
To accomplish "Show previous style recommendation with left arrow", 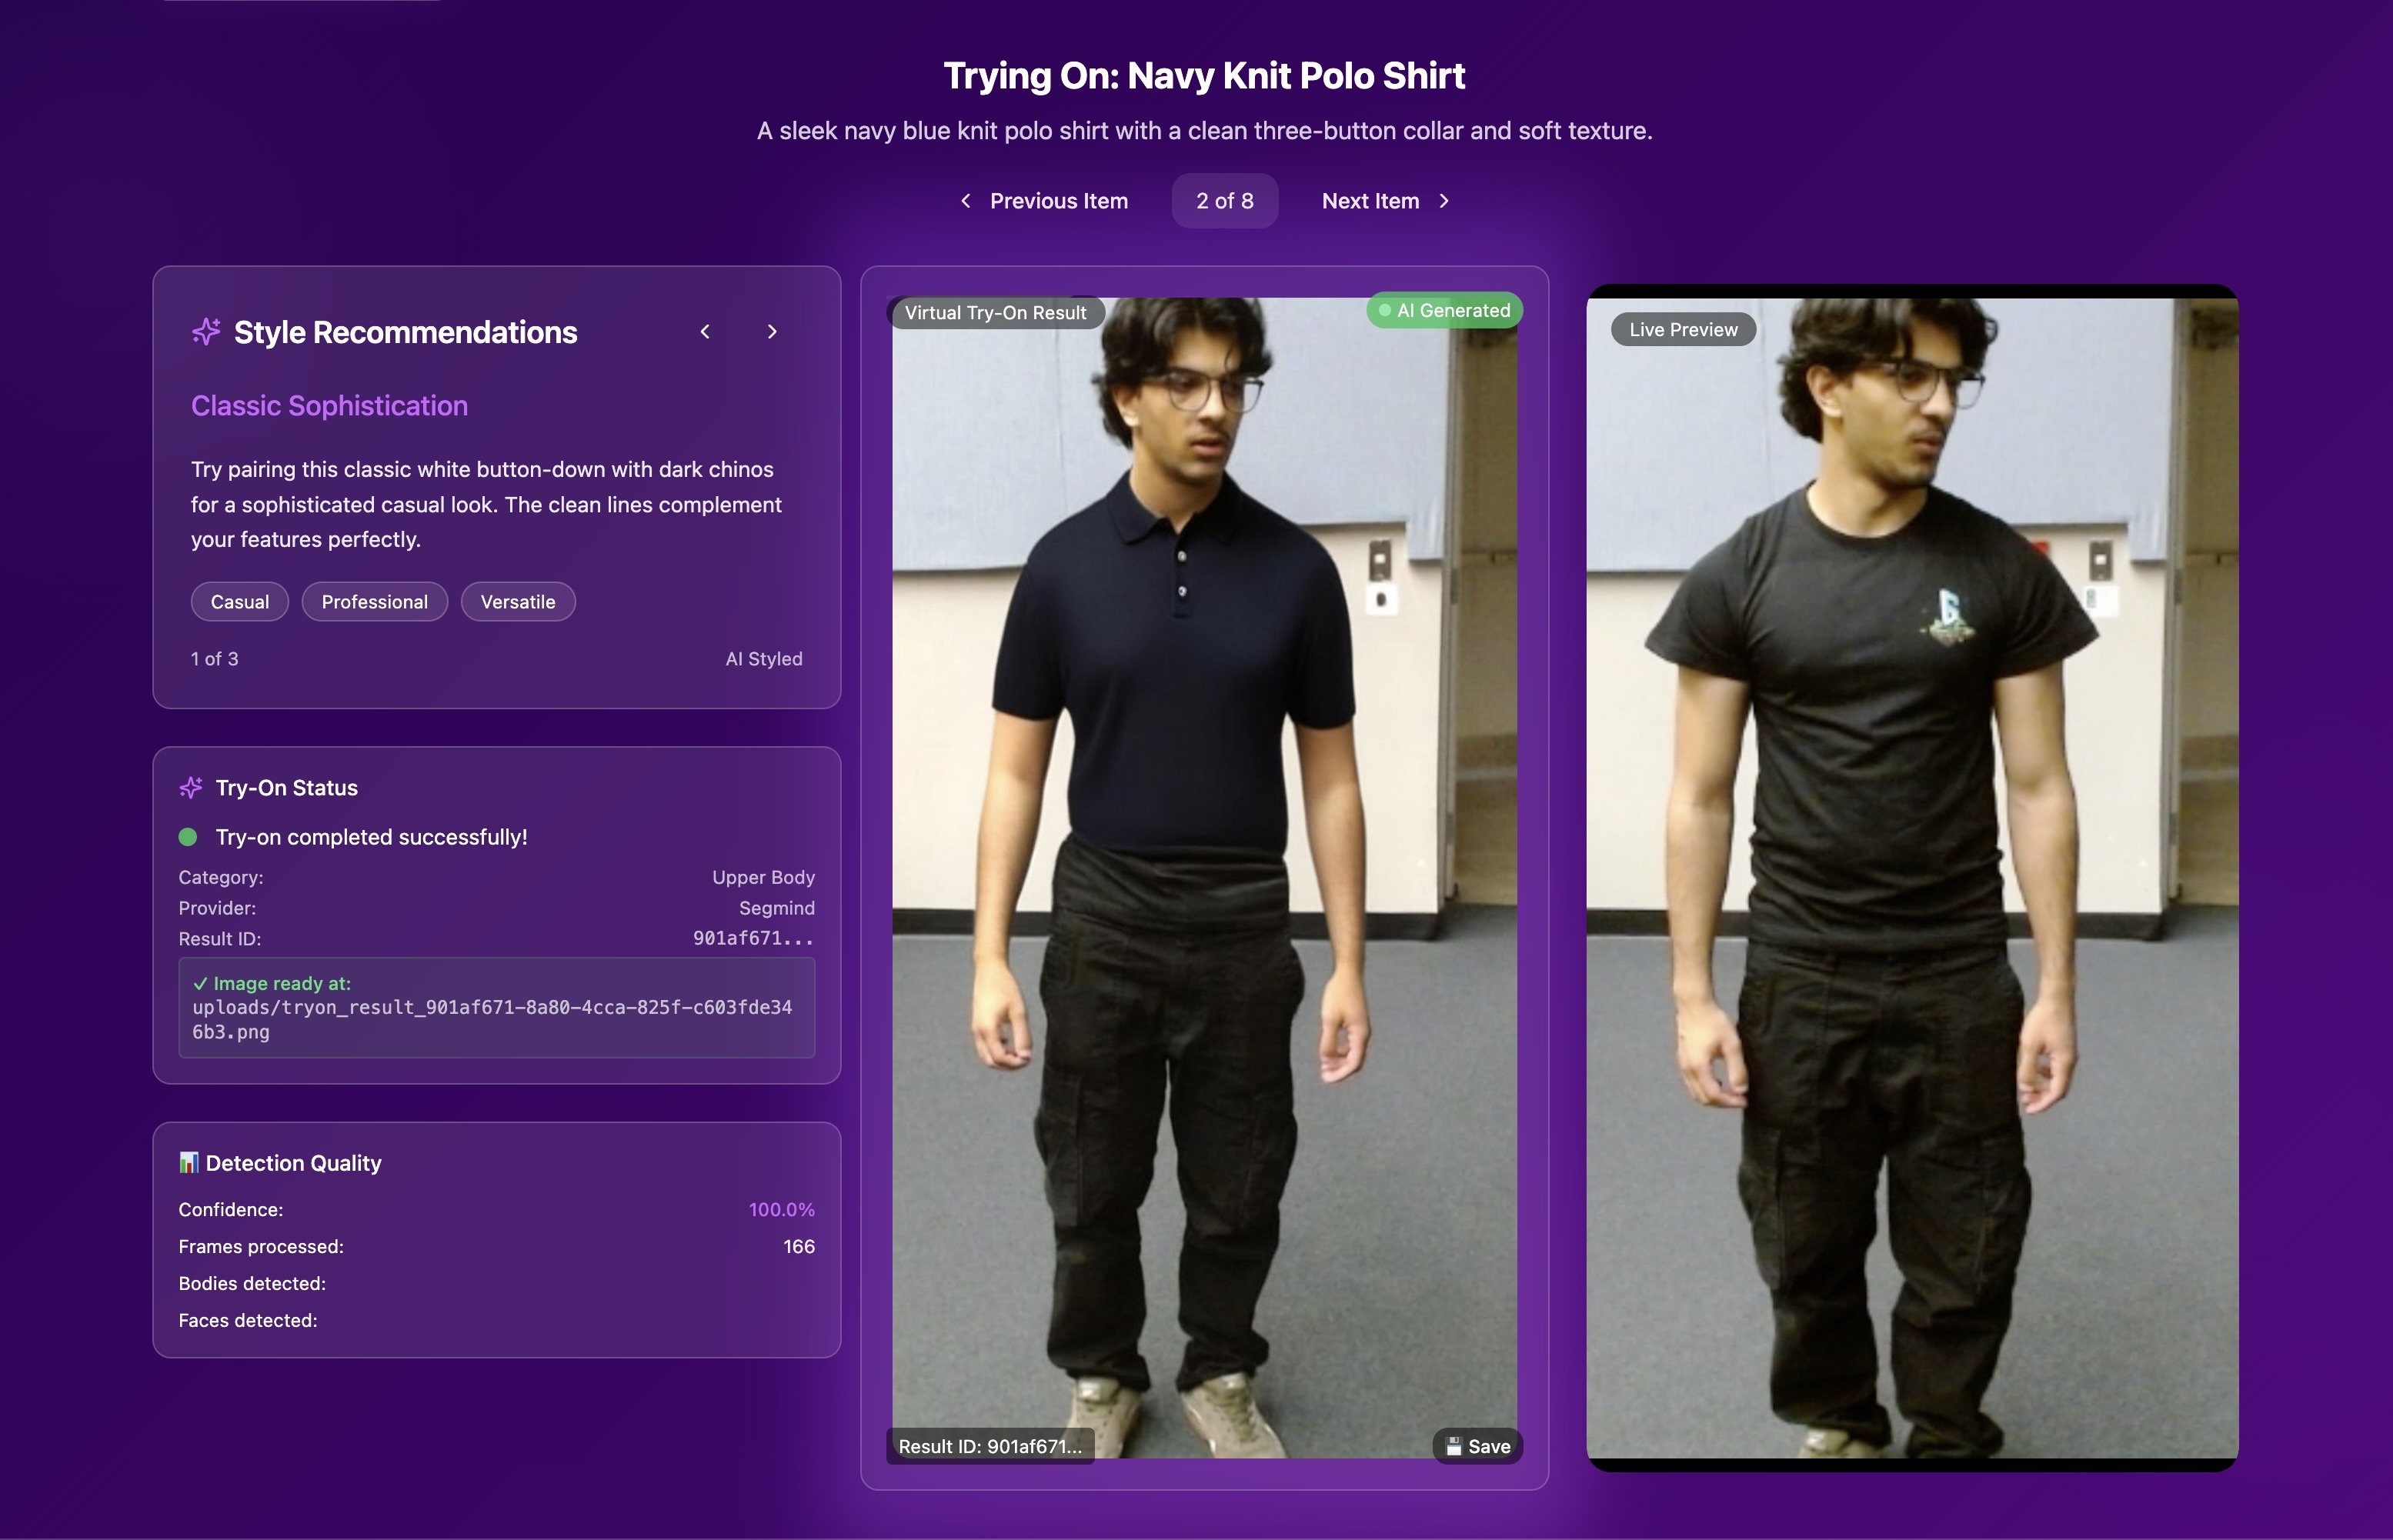I will (705, 332).
